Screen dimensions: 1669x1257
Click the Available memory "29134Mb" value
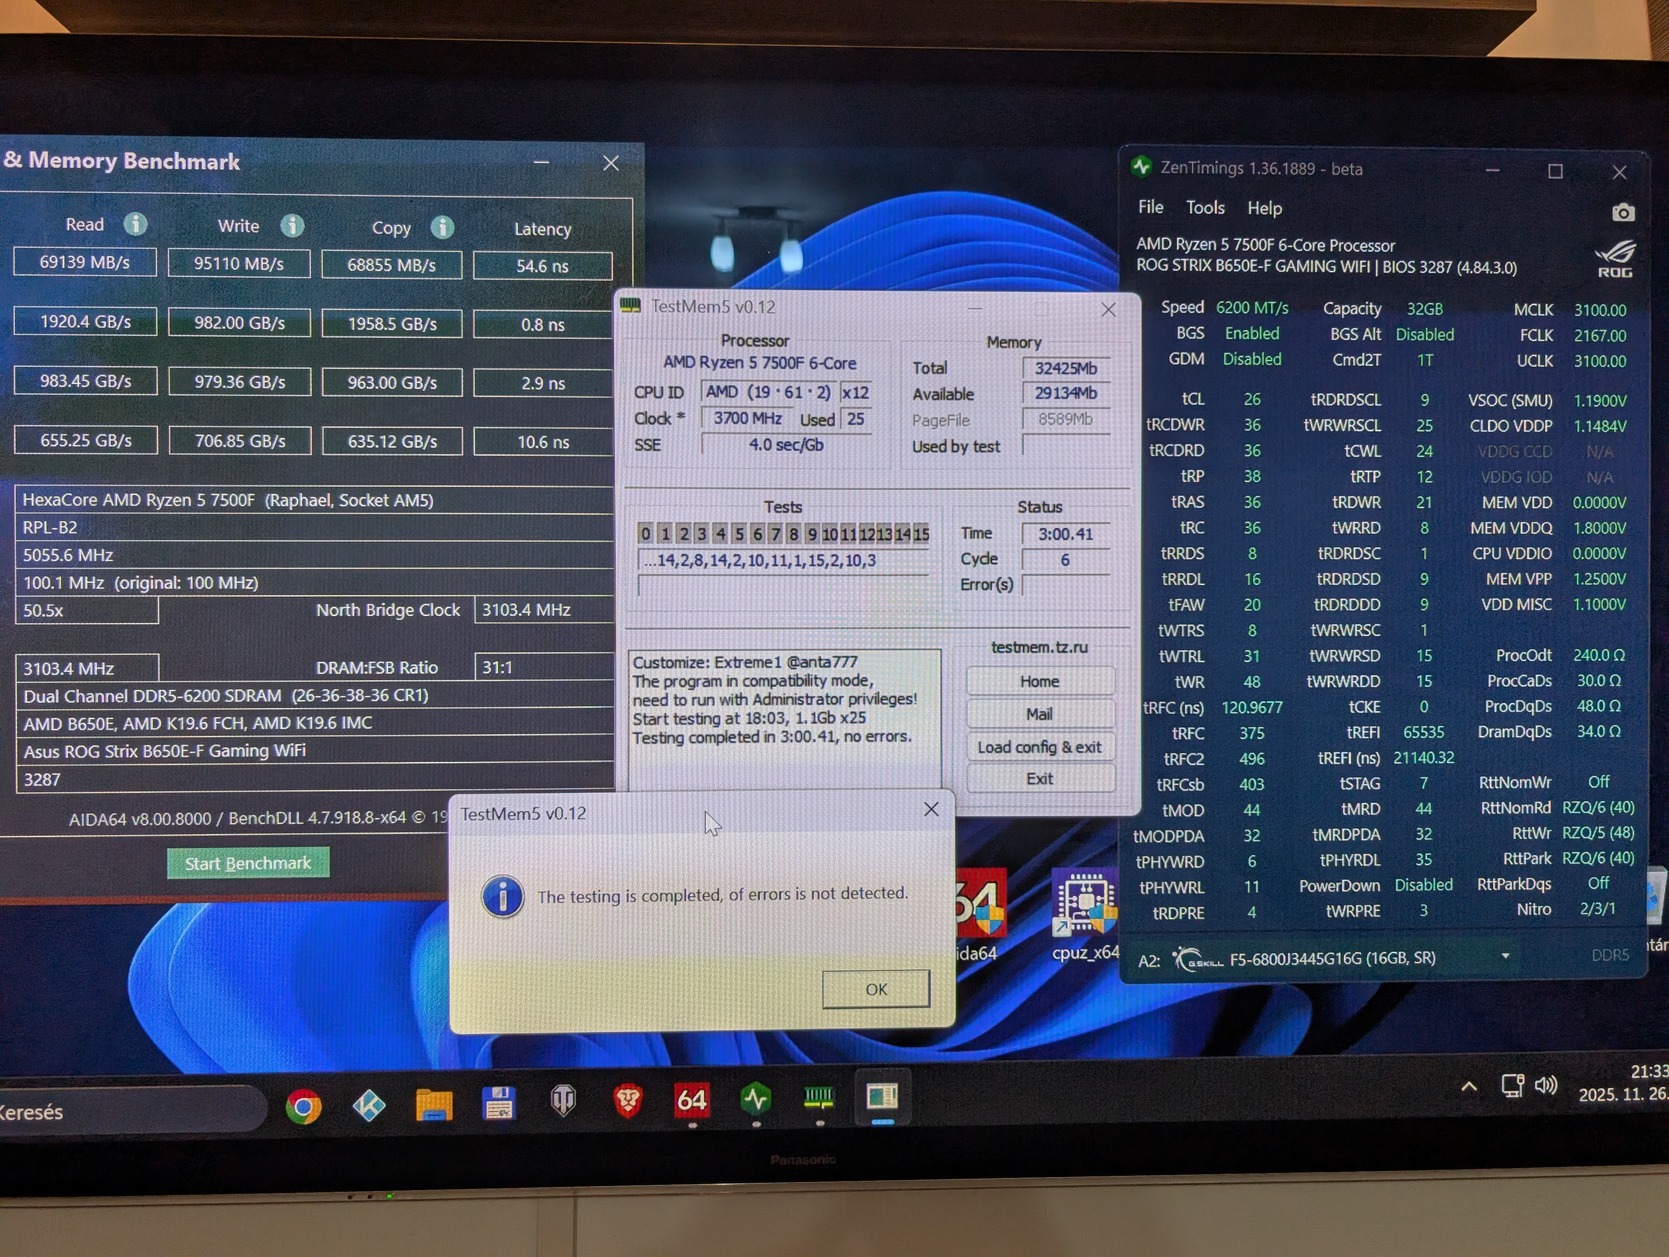point(1066,394)
